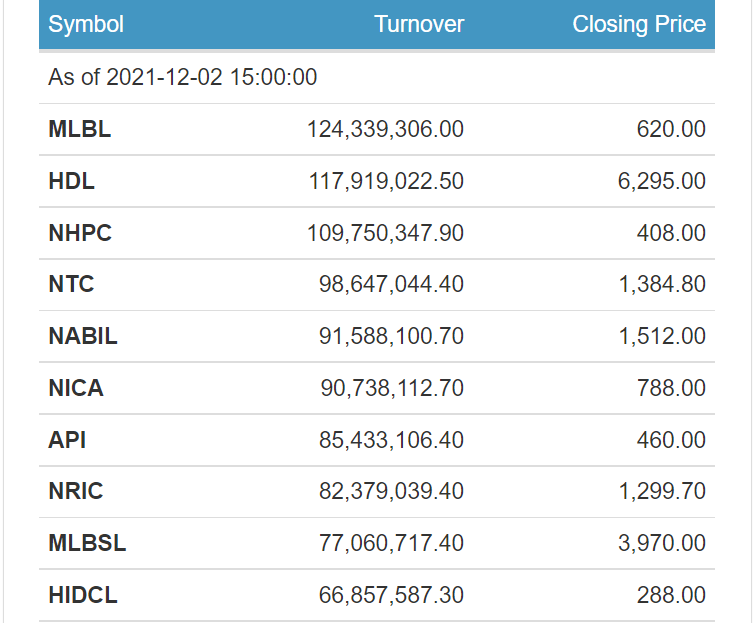Open the HIDCL stock symbol

click(83, 595)
